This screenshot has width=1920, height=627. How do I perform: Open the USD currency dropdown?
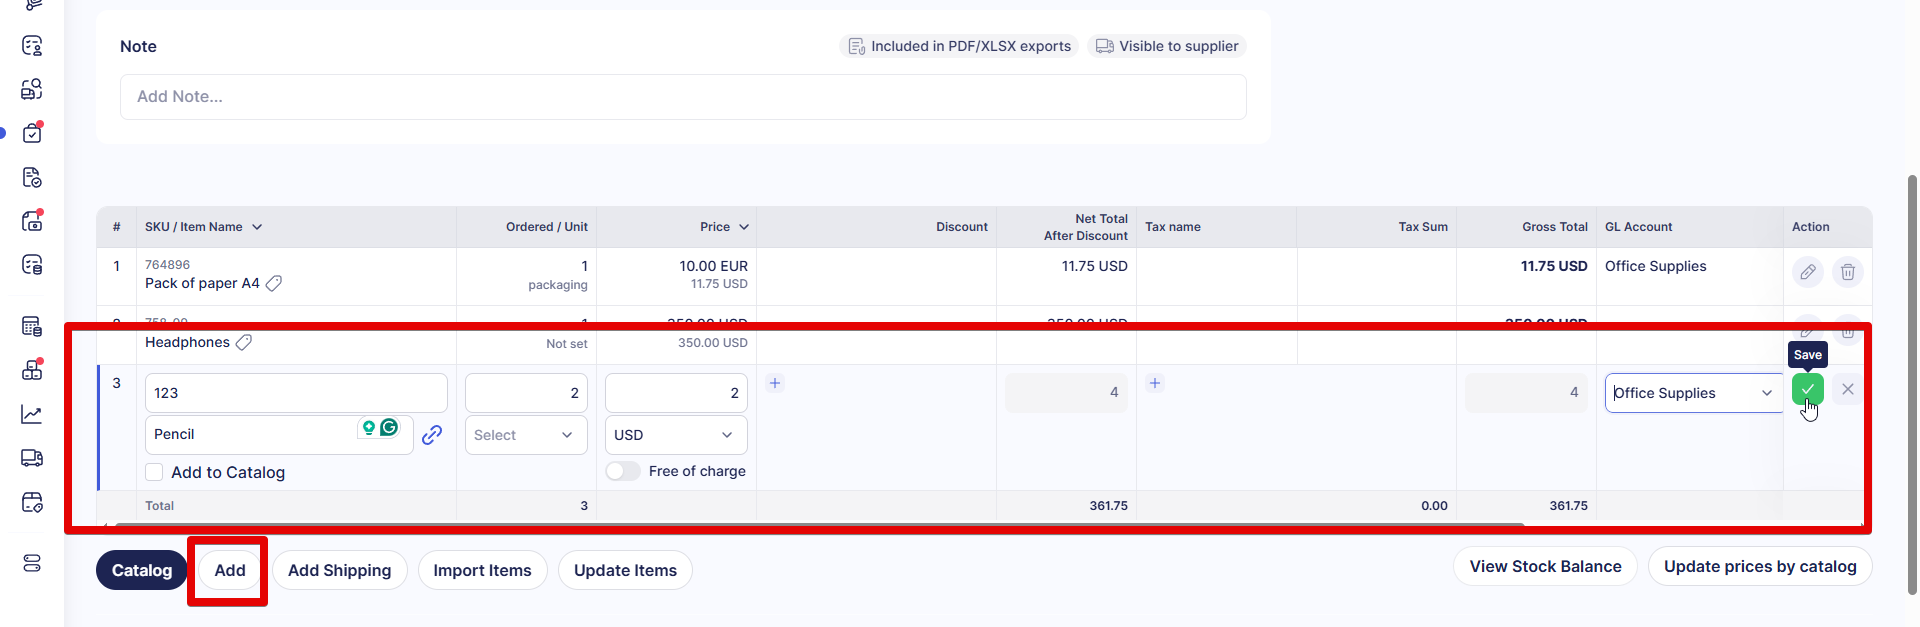[675, 435]
